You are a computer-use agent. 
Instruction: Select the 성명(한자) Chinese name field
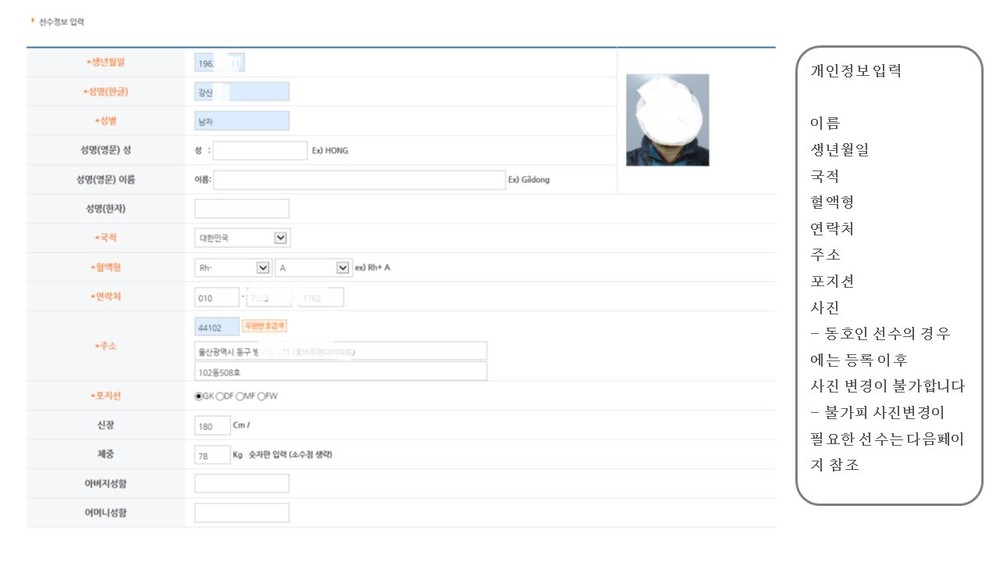pyautogui.click(x=242, y=208)
